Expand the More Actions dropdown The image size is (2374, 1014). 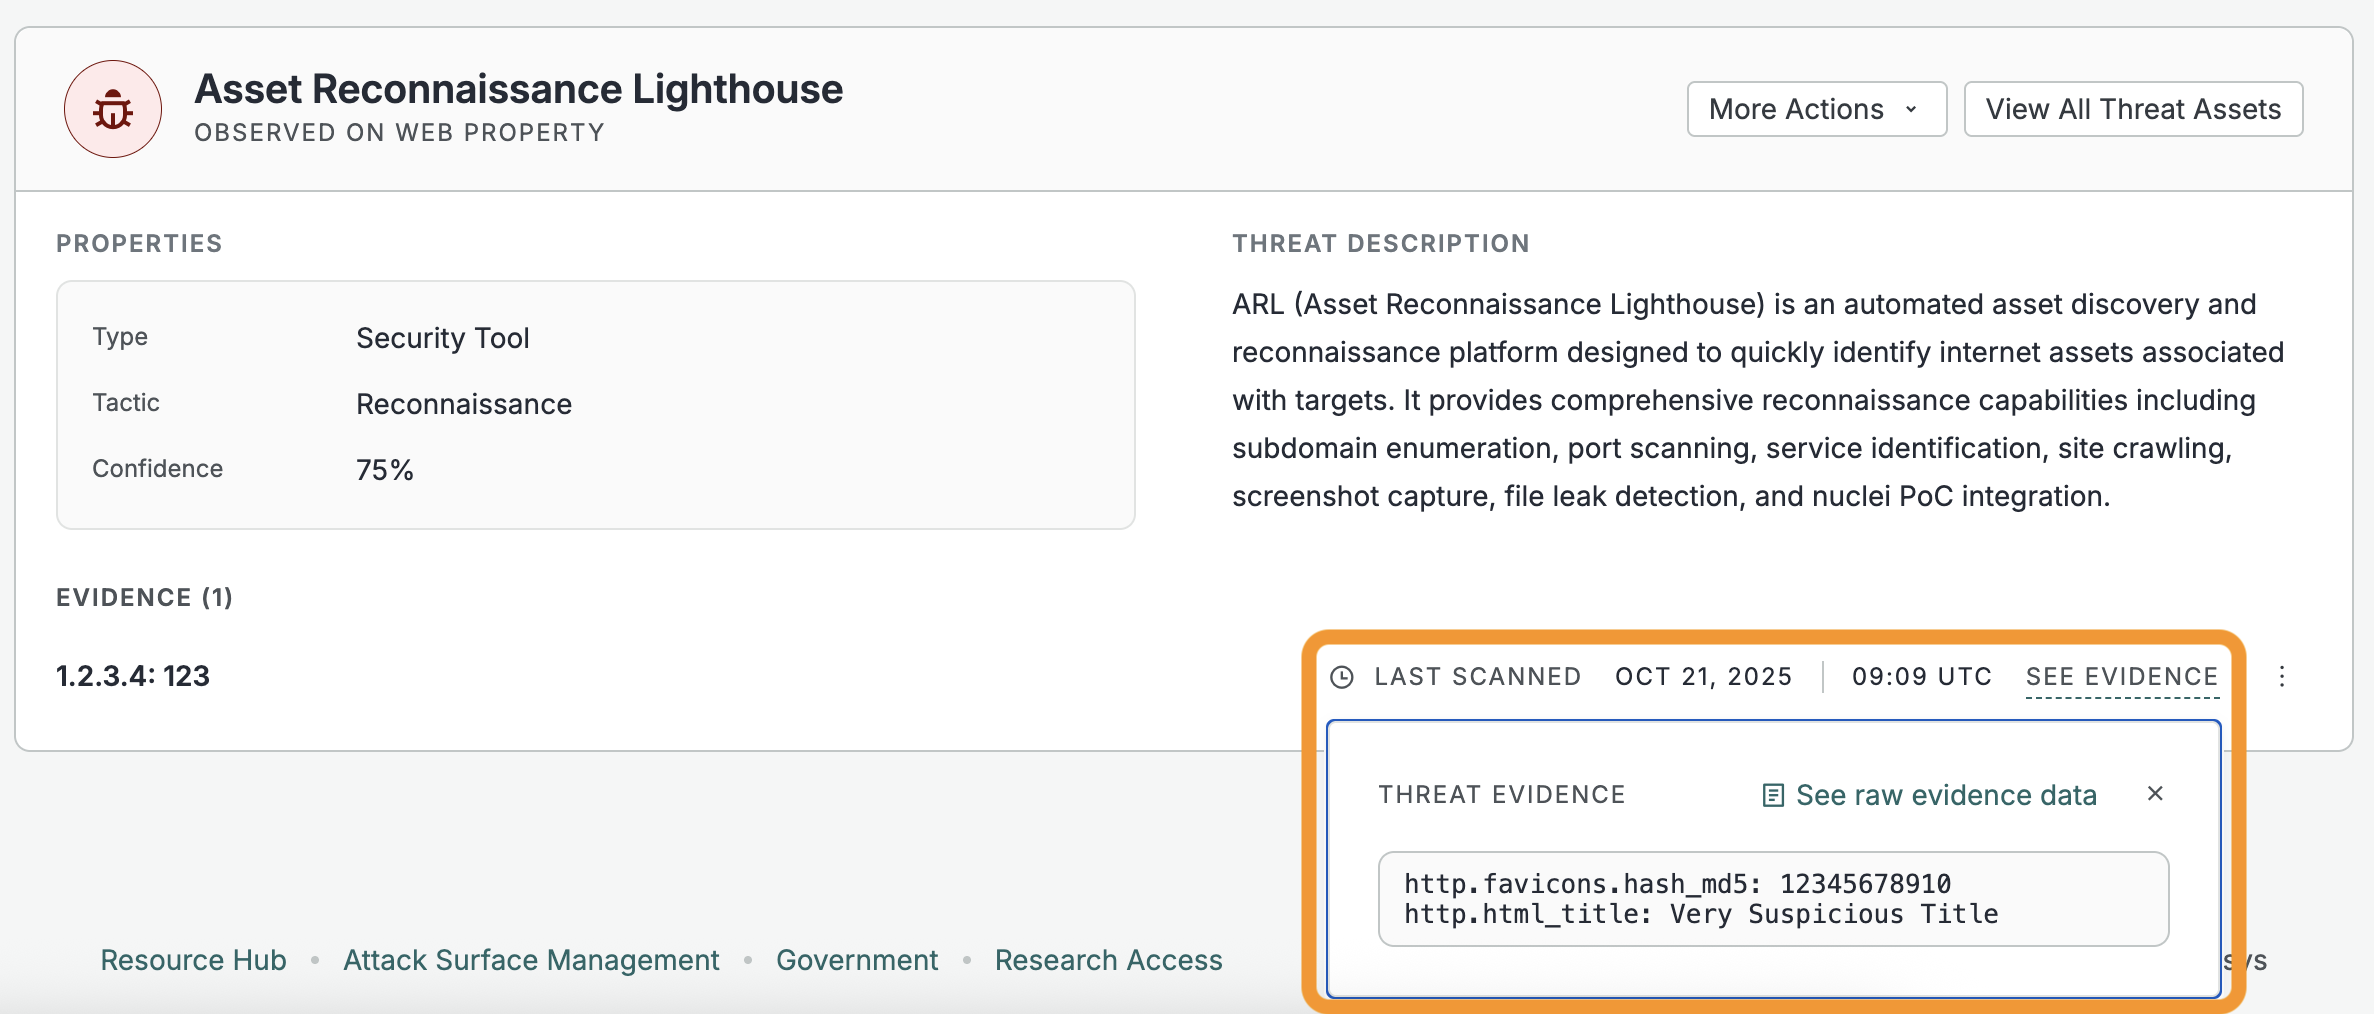click(1815, 109)
